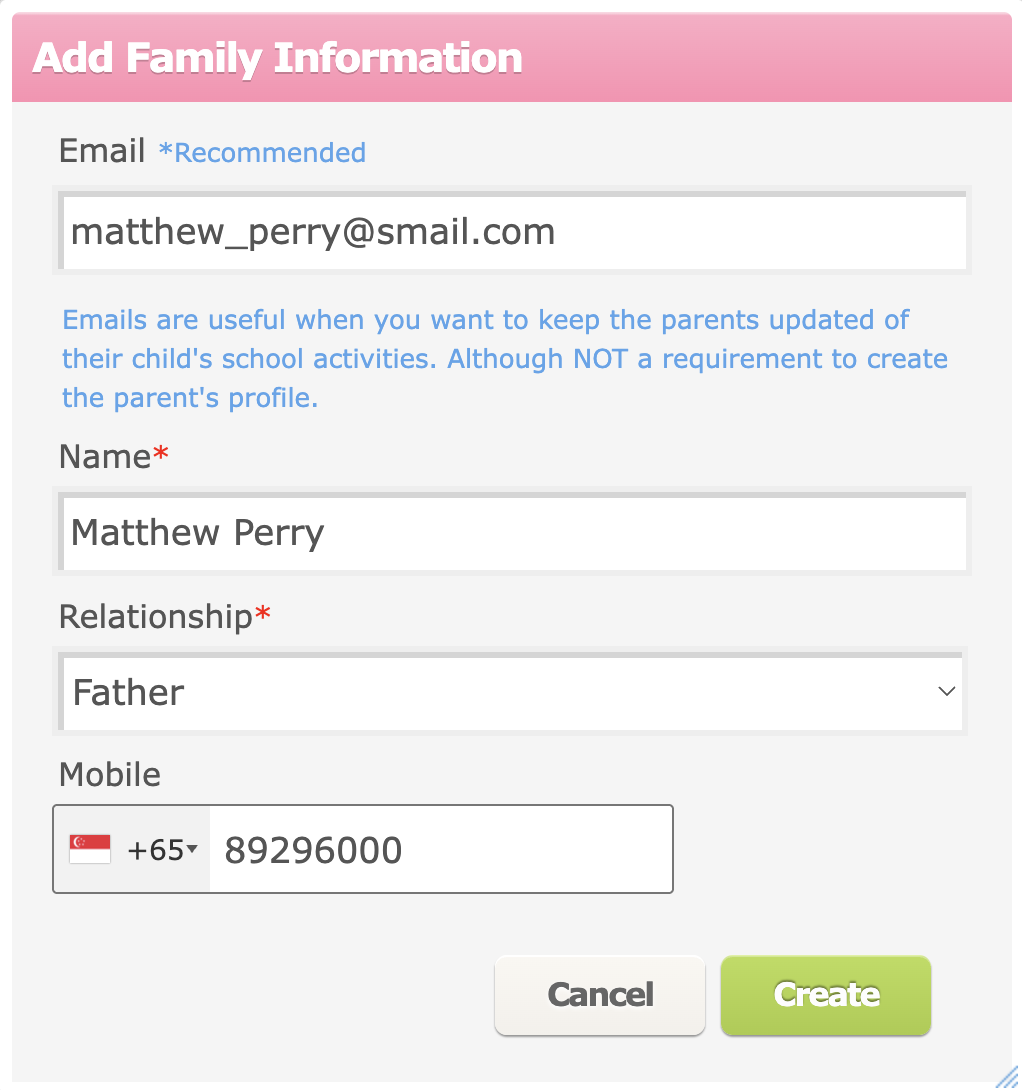Click the red asterisk next to Name
This screenshot has height=1090, width=1022.
tap(161, 456)
